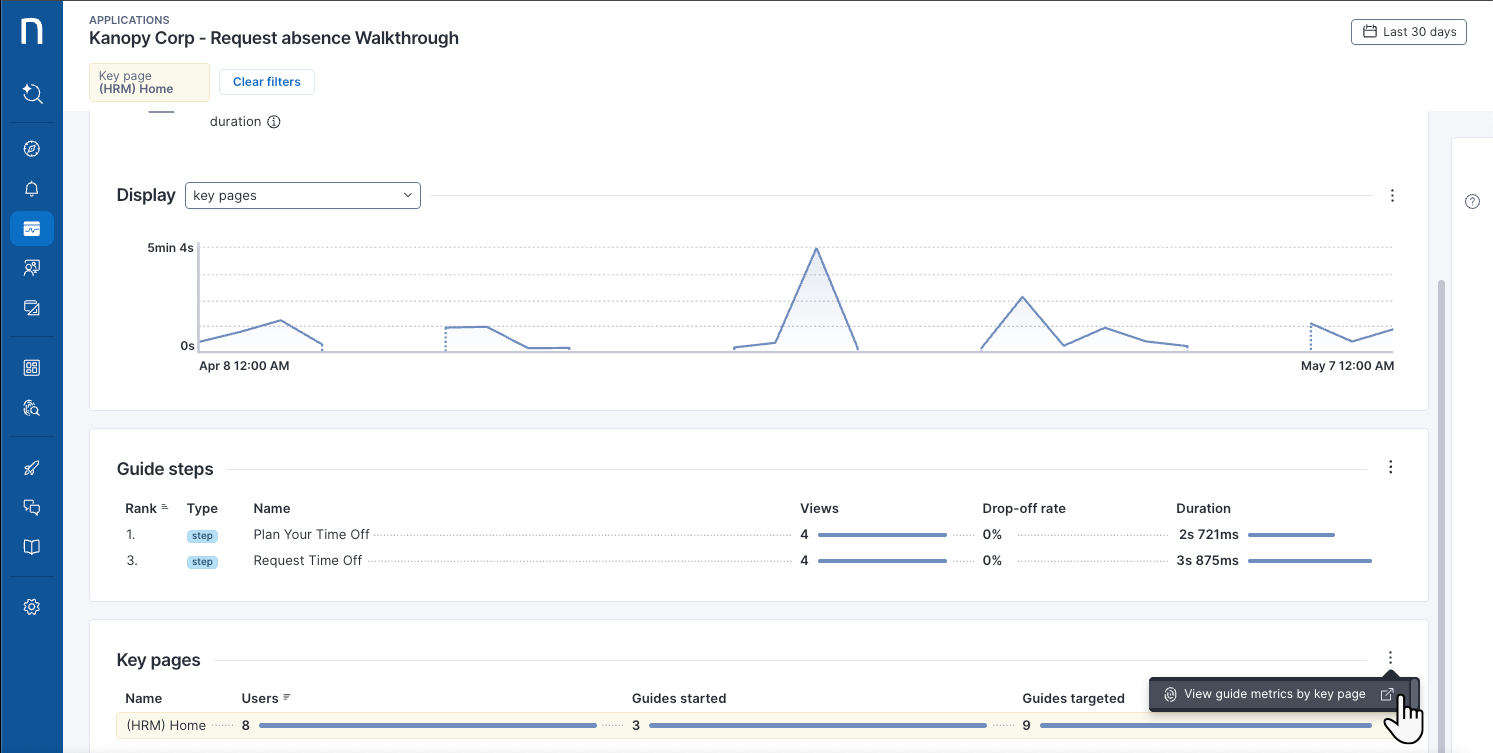Click the Clear filters button
The width and height of the screenshot is (1493, 753).
point(266,81)
